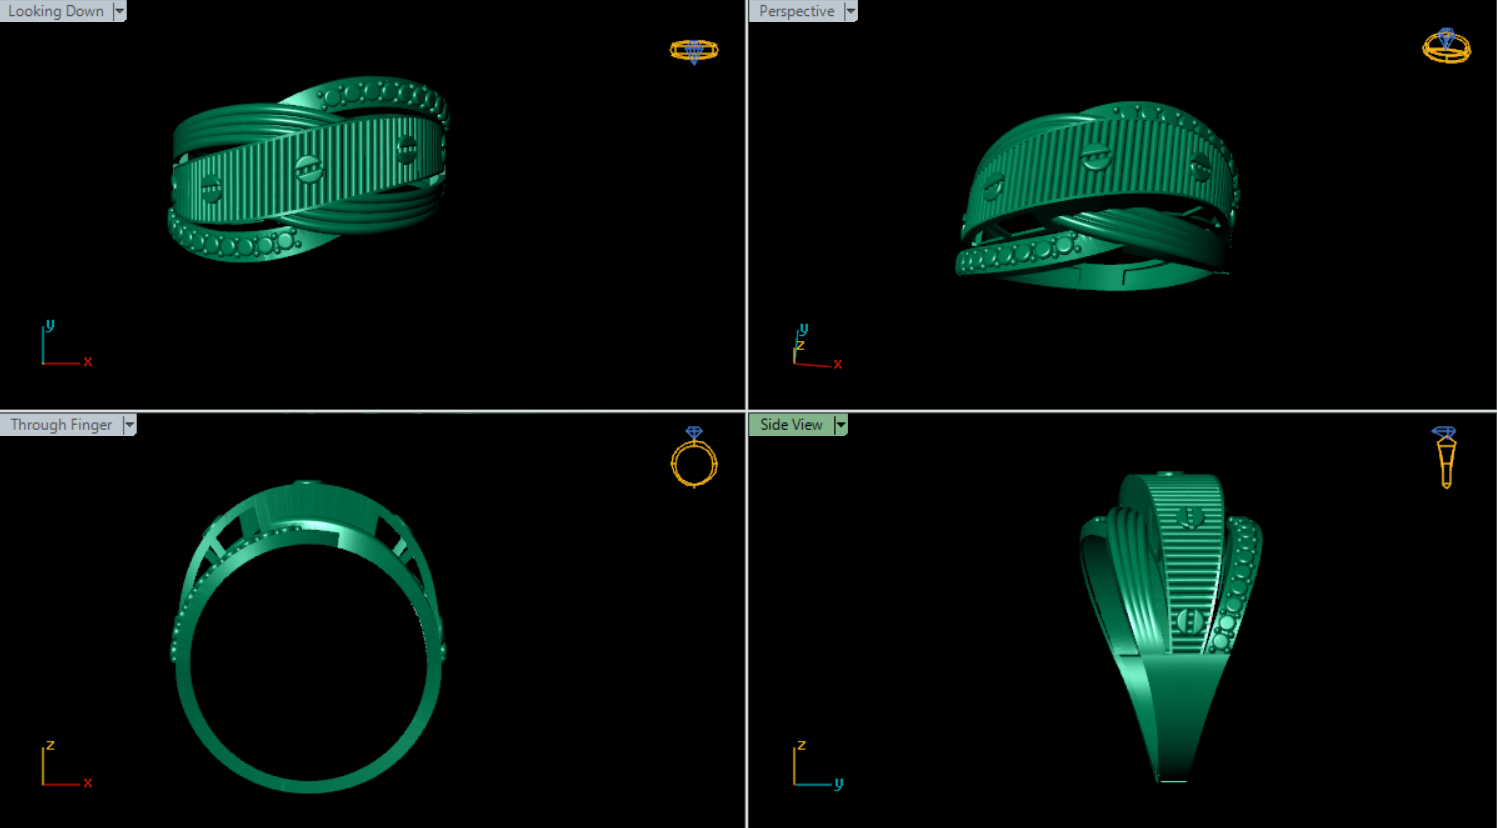Expand the Side View viewport dropdown arrow

(x=841, y=425)
